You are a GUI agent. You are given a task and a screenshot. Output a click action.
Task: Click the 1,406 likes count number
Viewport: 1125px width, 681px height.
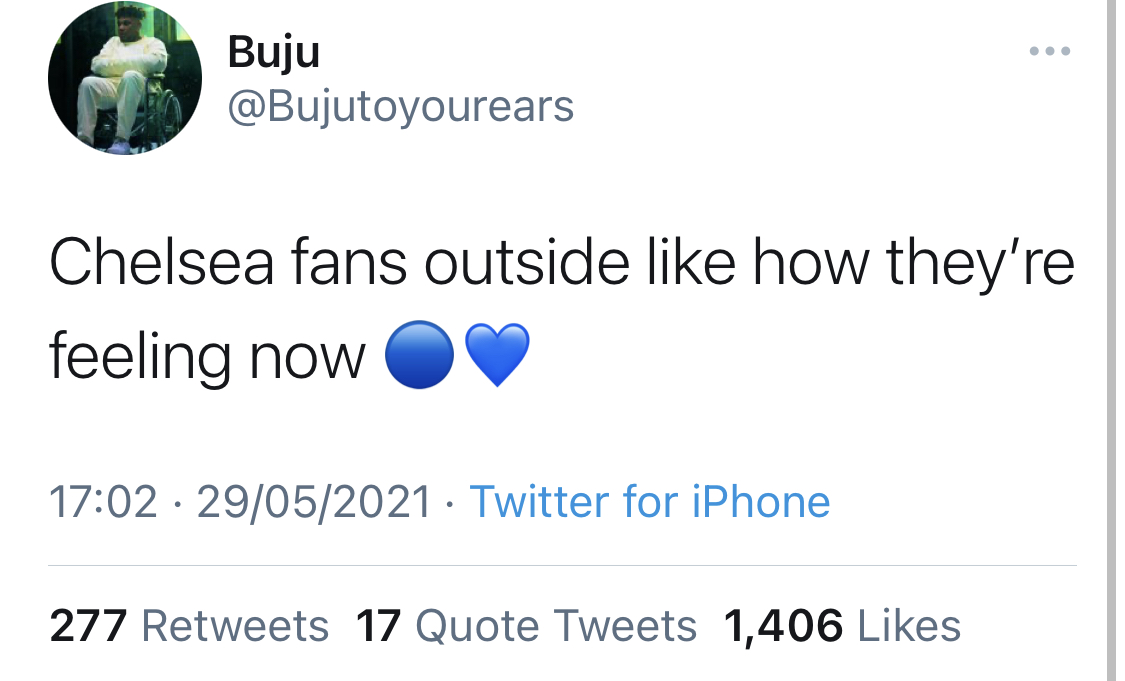point(782,626)
